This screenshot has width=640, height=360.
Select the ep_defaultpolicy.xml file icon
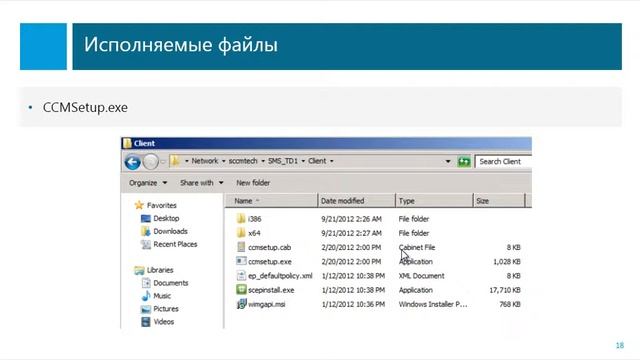click(x=241, y=276)
